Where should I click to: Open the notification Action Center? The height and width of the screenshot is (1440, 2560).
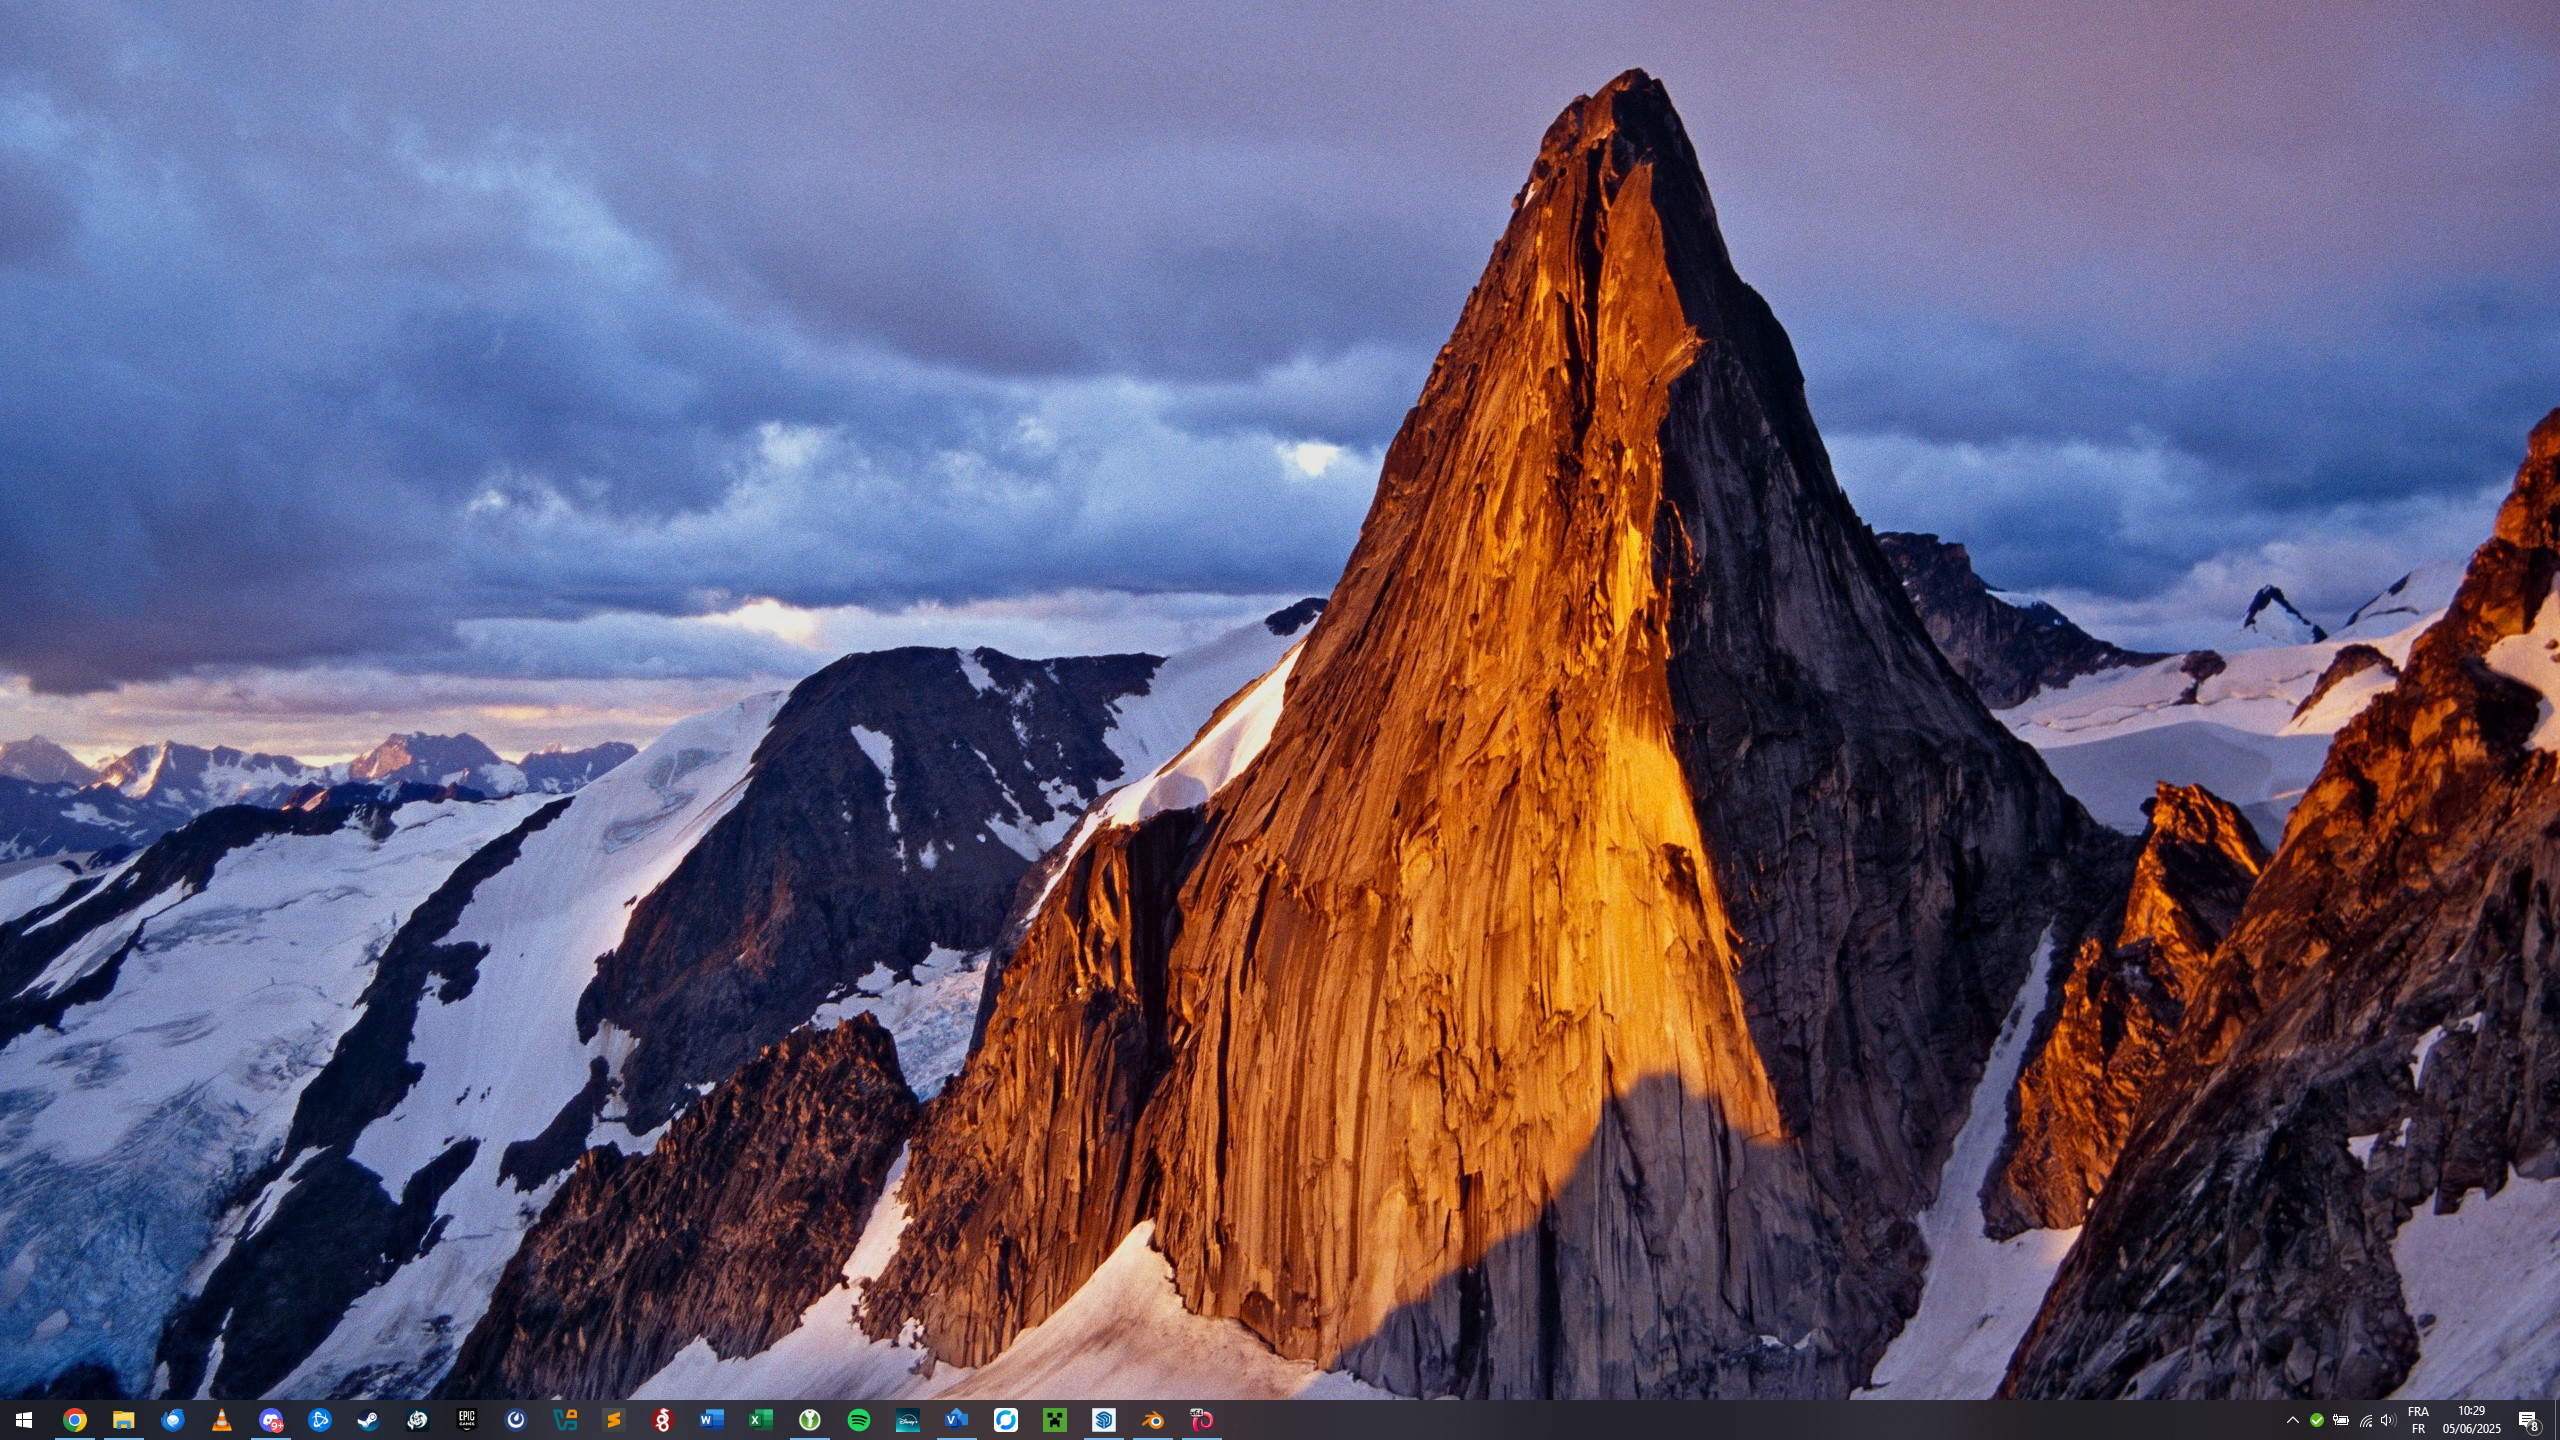2527,1420
